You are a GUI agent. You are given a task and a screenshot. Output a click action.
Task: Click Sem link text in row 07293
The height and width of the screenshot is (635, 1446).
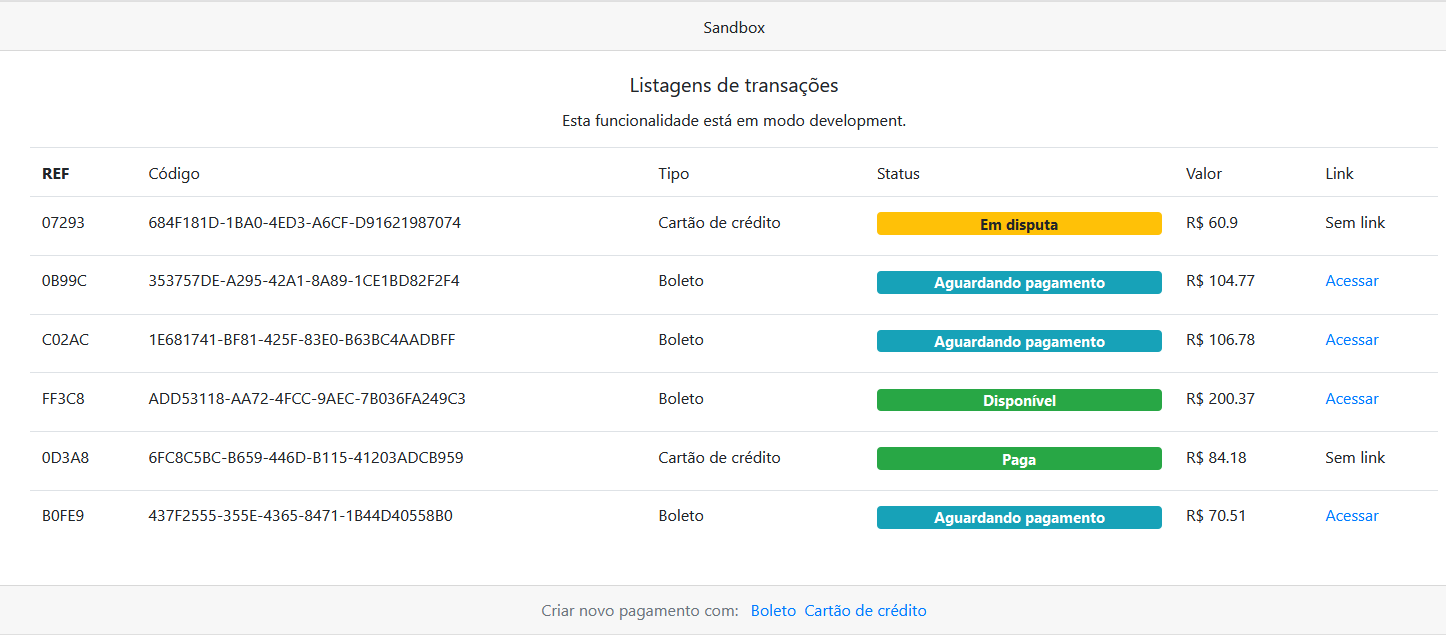[1355, 223]
